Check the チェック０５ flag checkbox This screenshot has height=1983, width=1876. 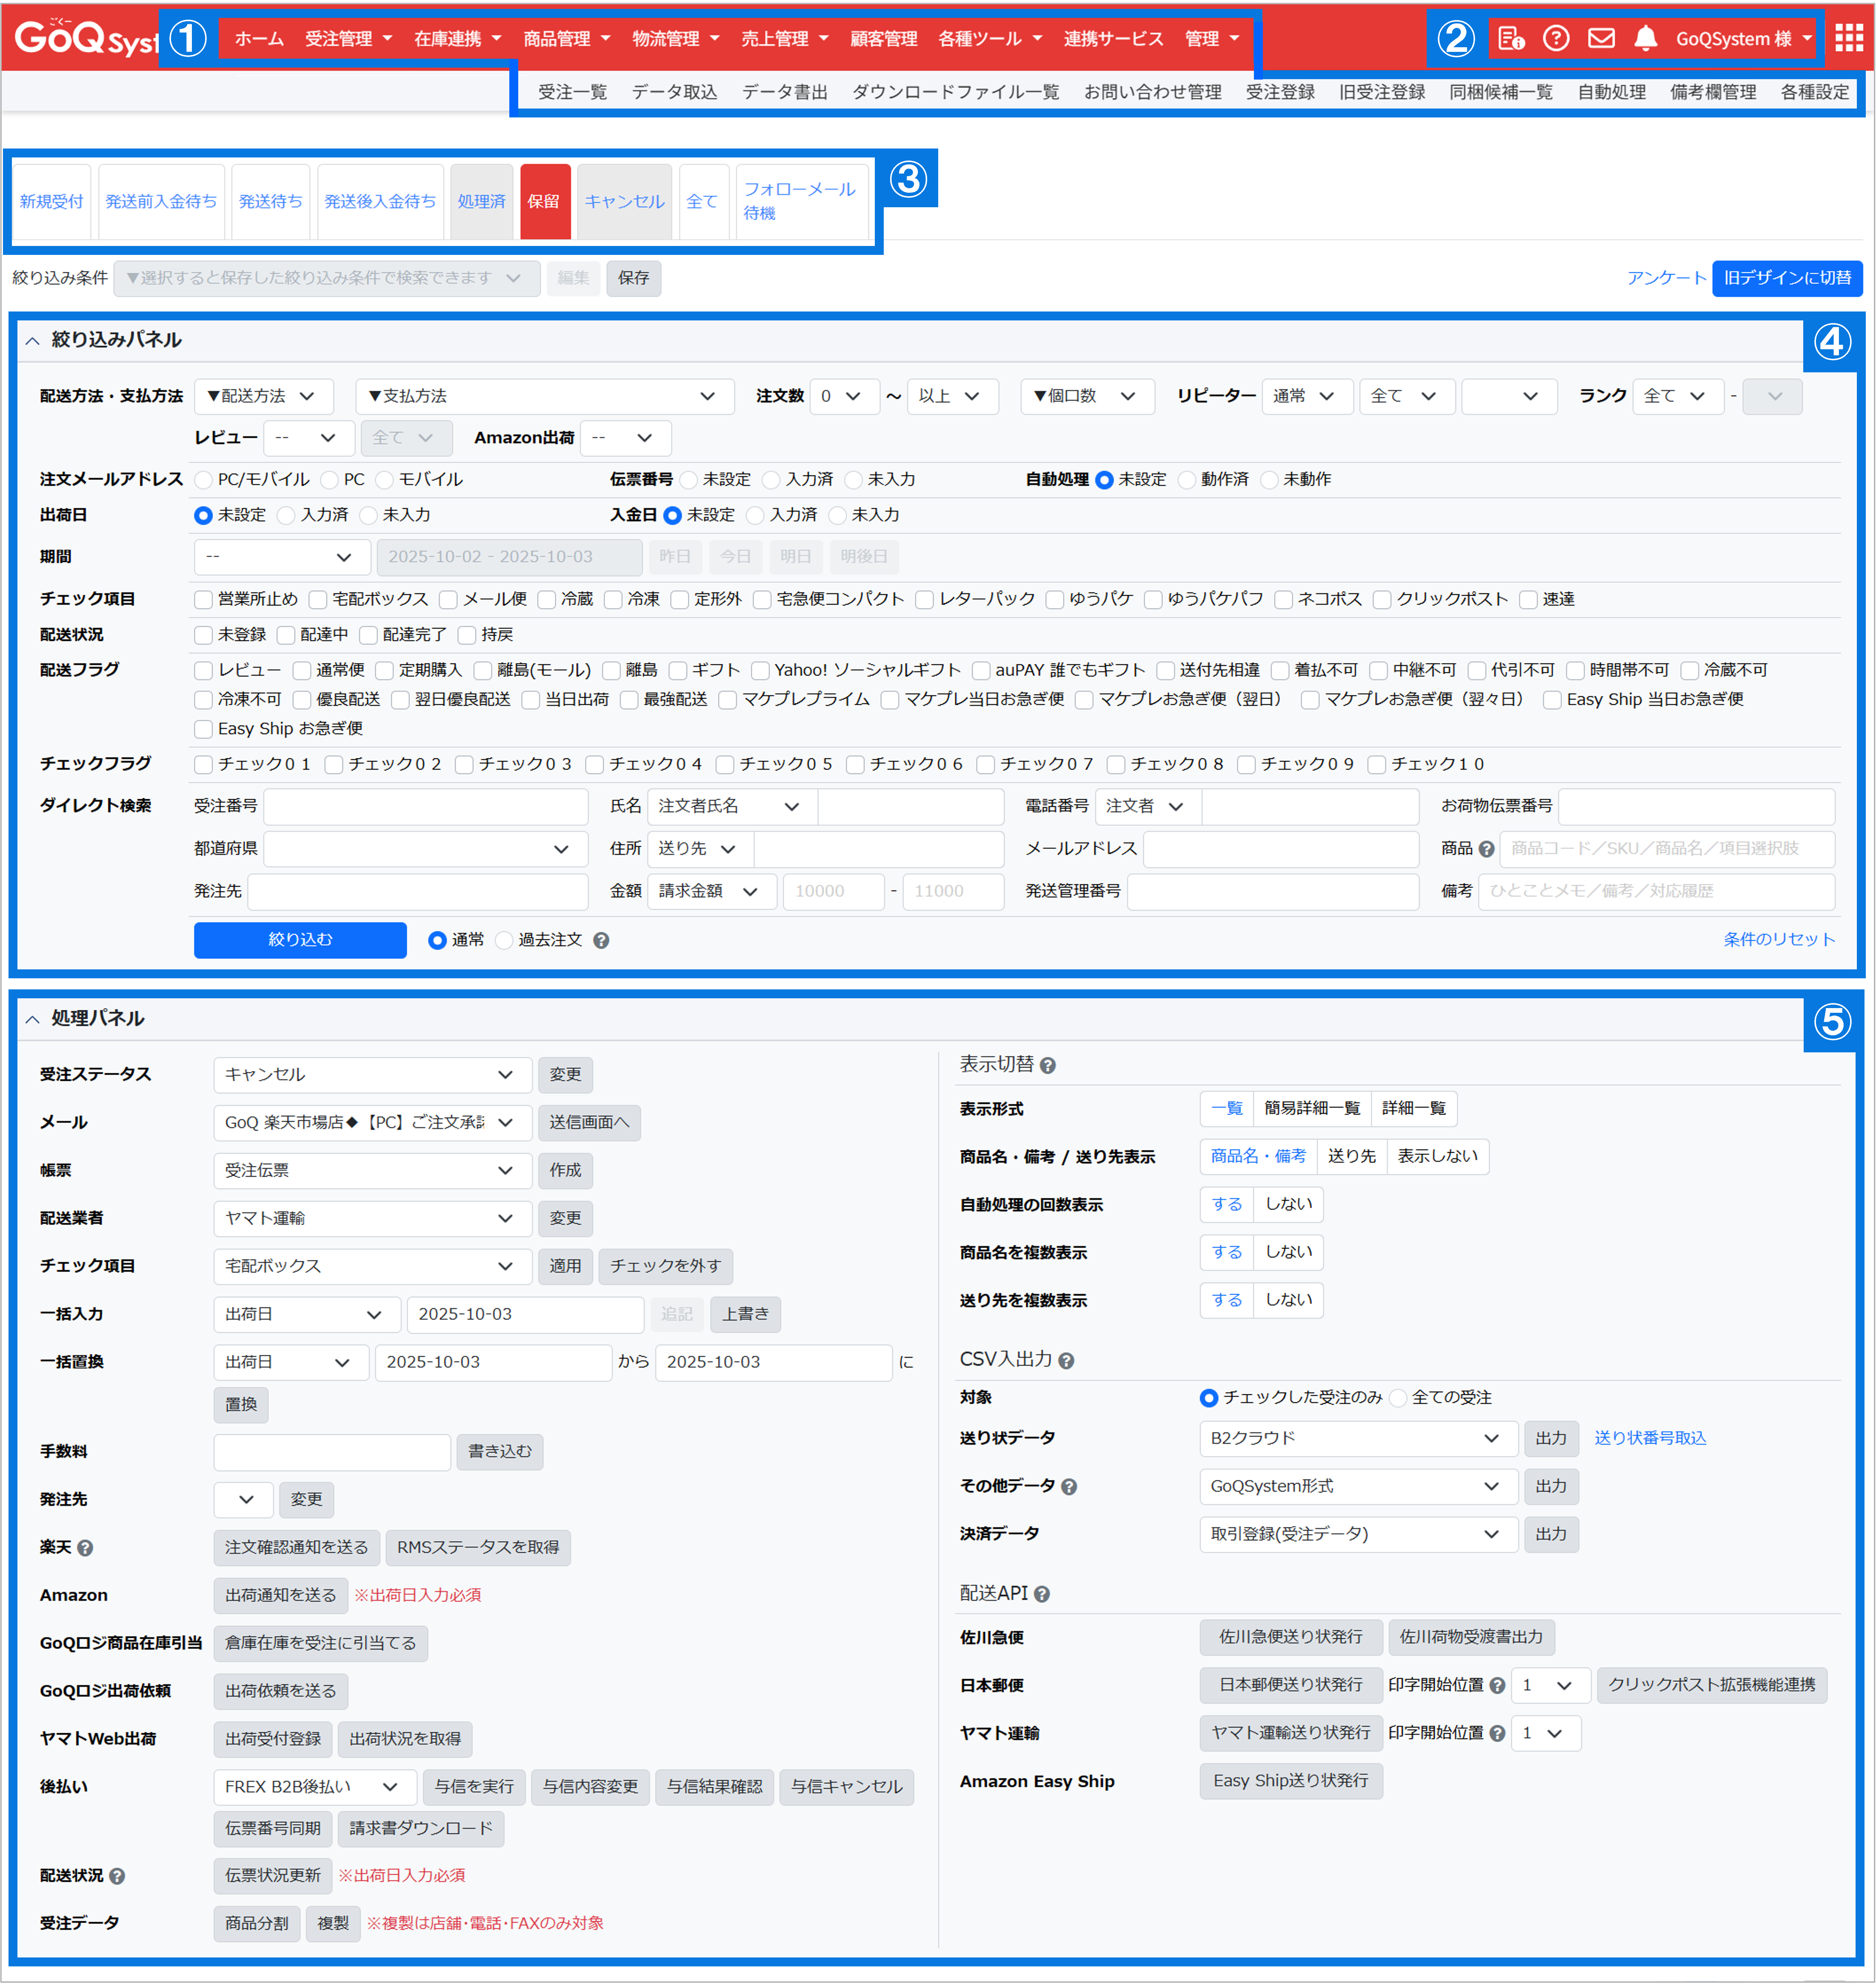click(x=726, y=765)
